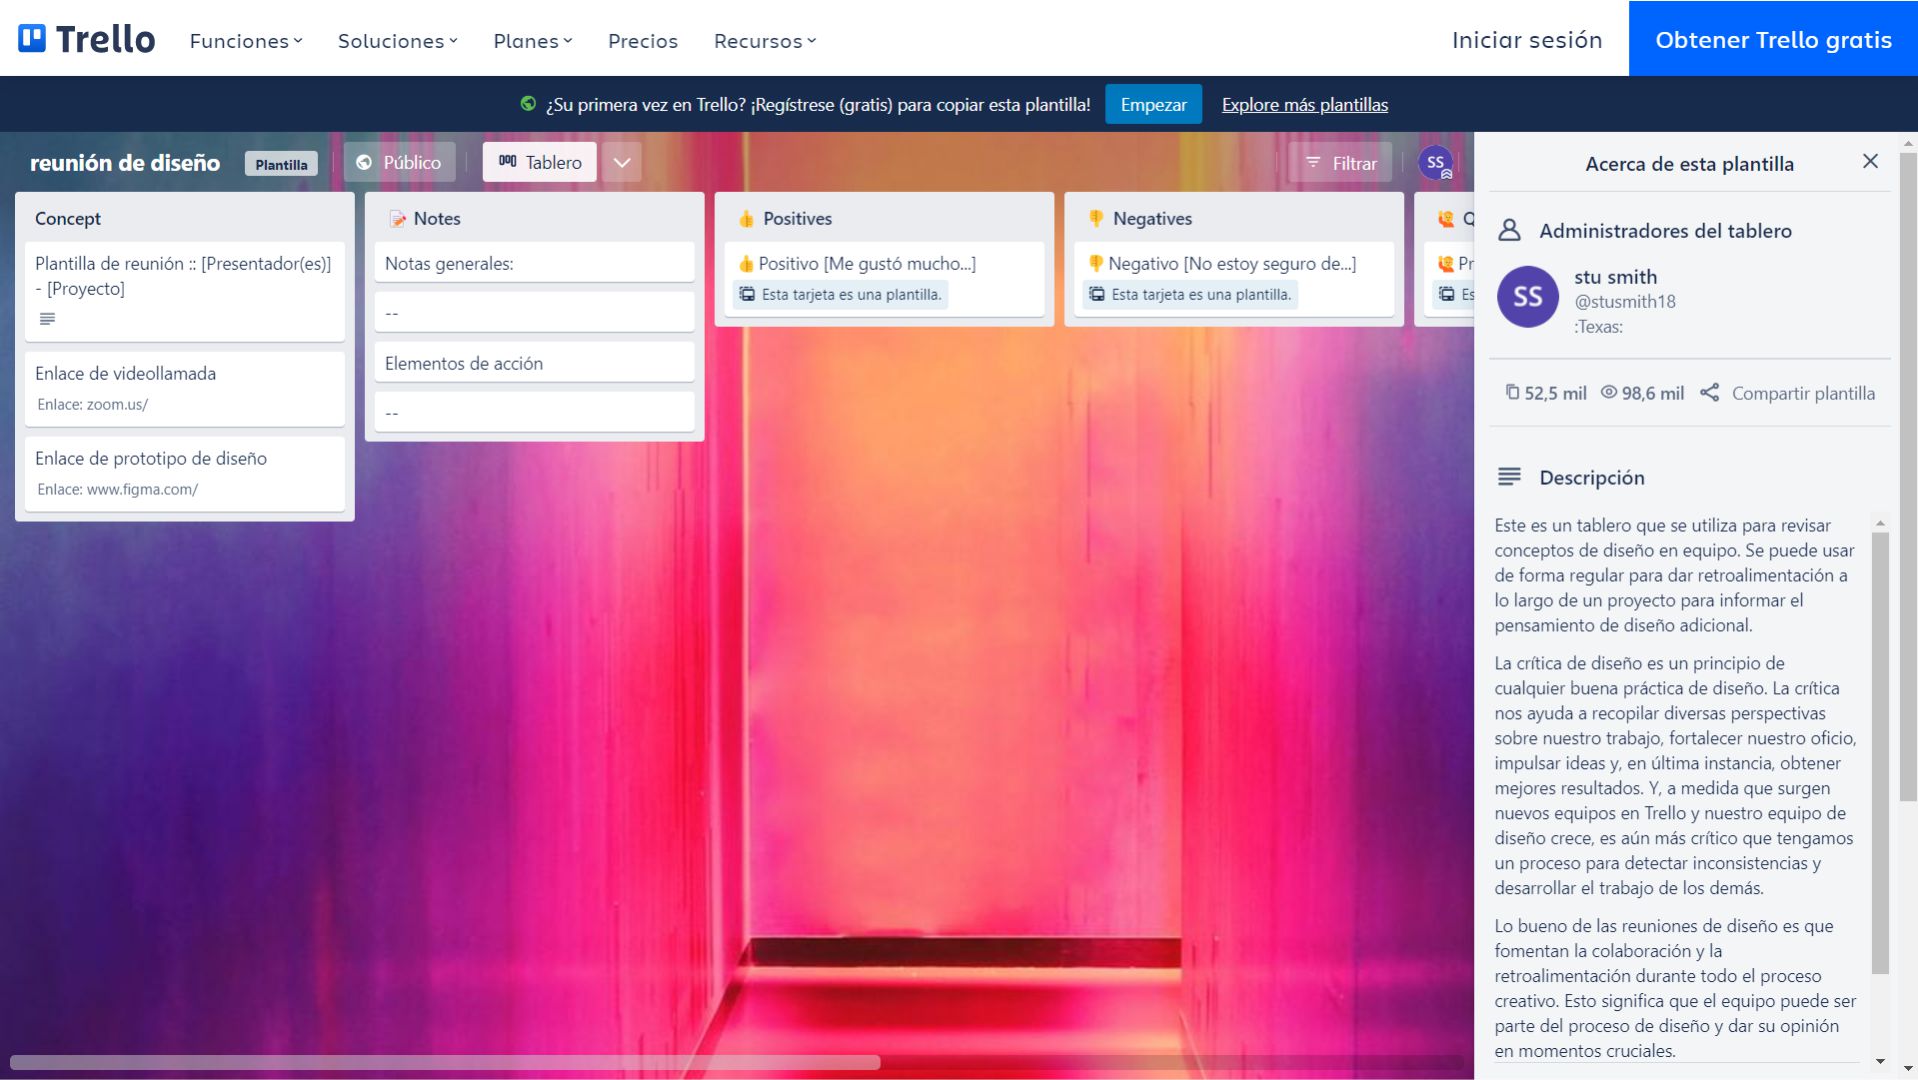Select the Tablero view button

tap(540, 162)
